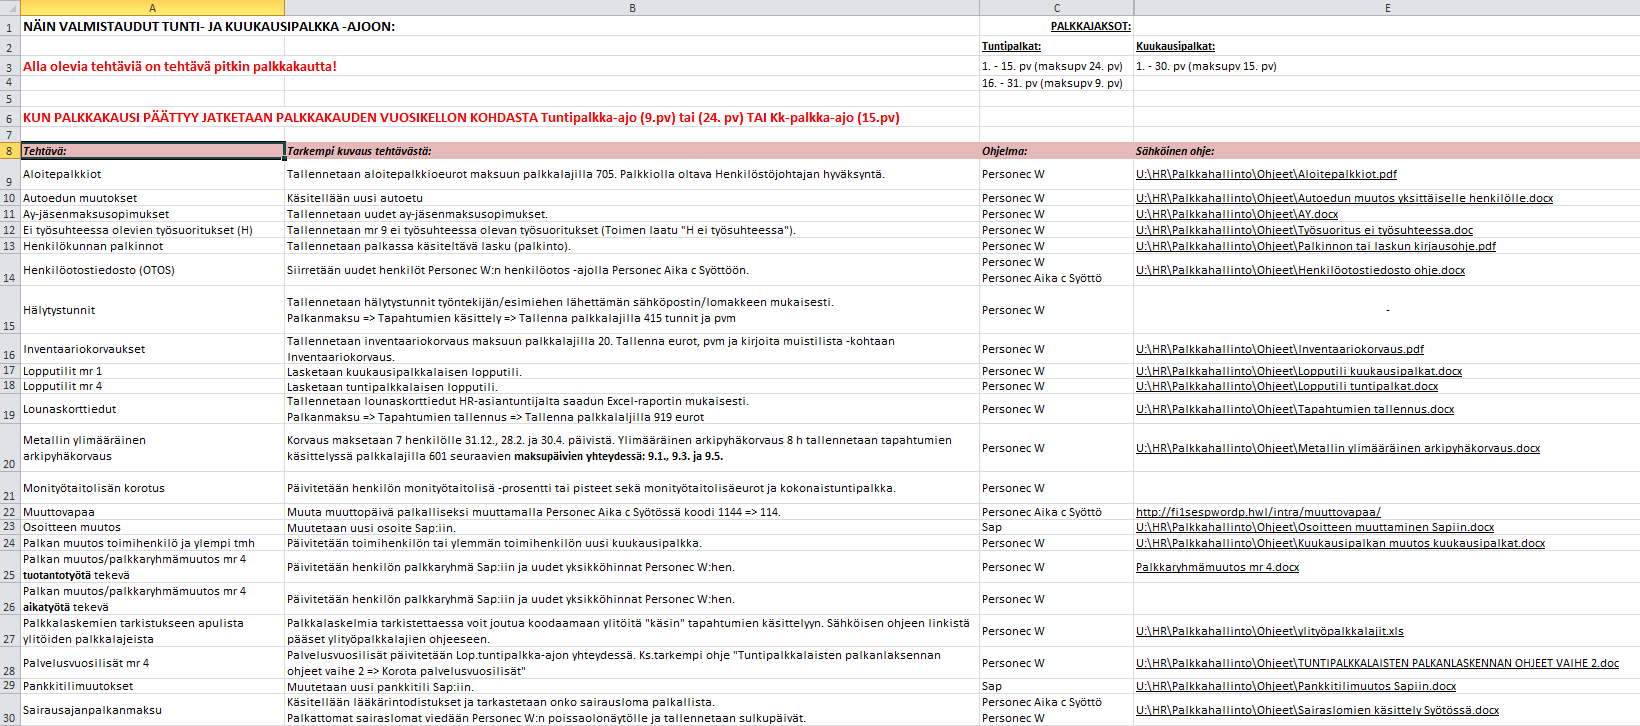Screen dimensions: 1640x726
Task: Select the 'Osoitteen muutos' cell
Action: tap(152, 527)
